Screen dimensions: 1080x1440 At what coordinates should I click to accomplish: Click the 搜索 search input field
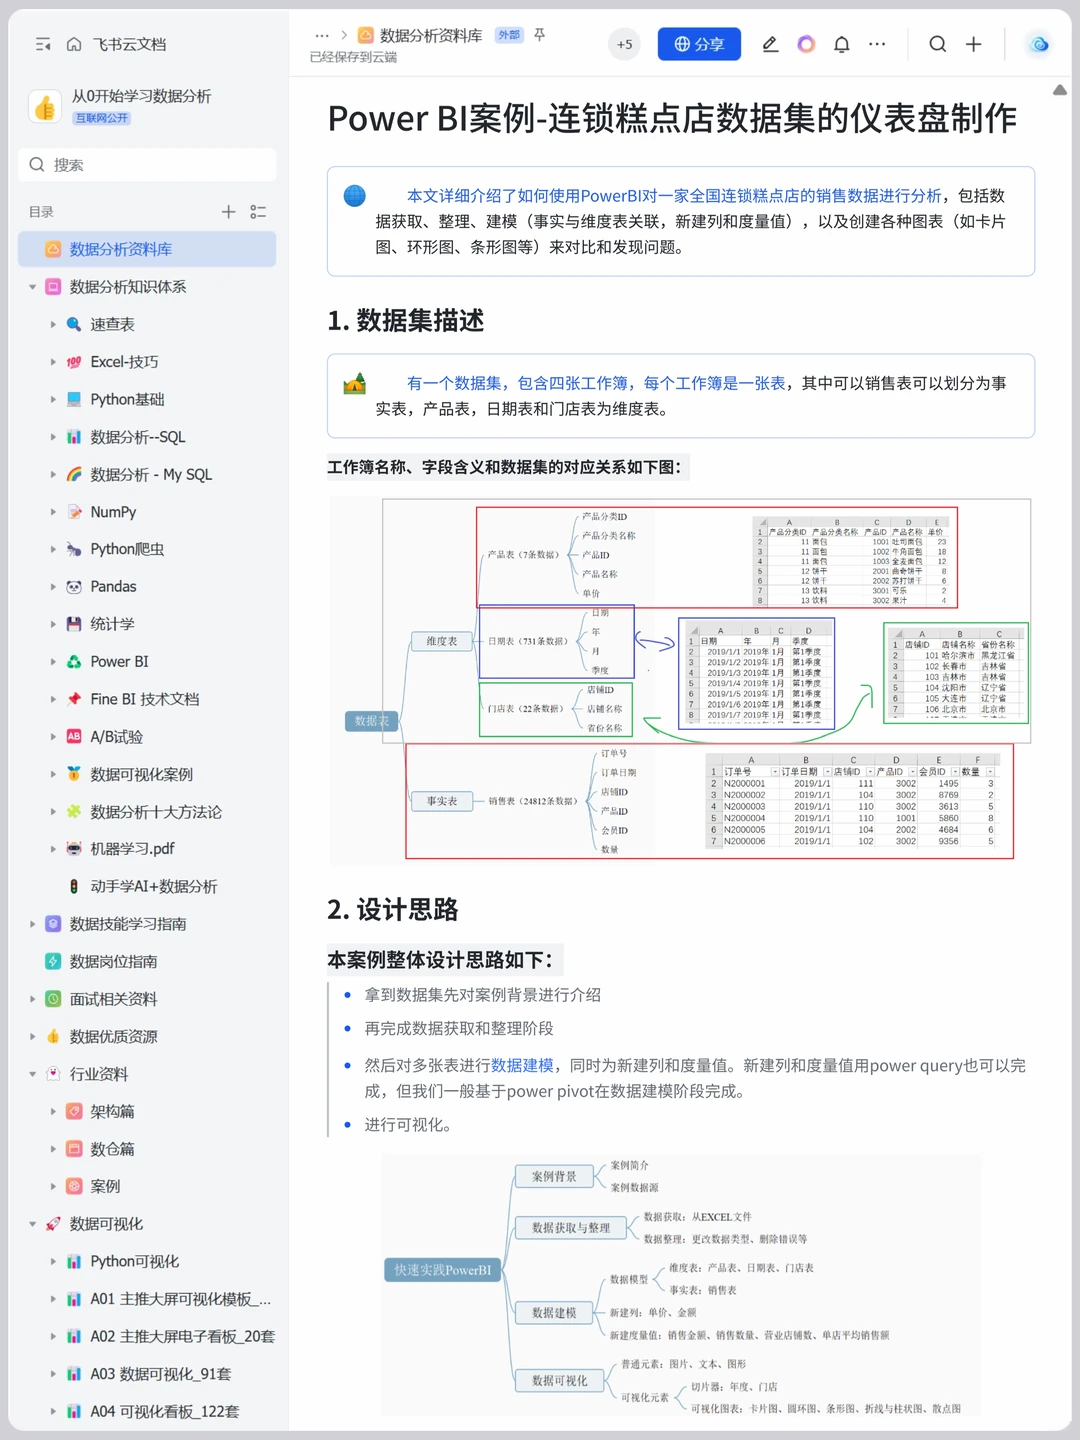click(147, 164)
